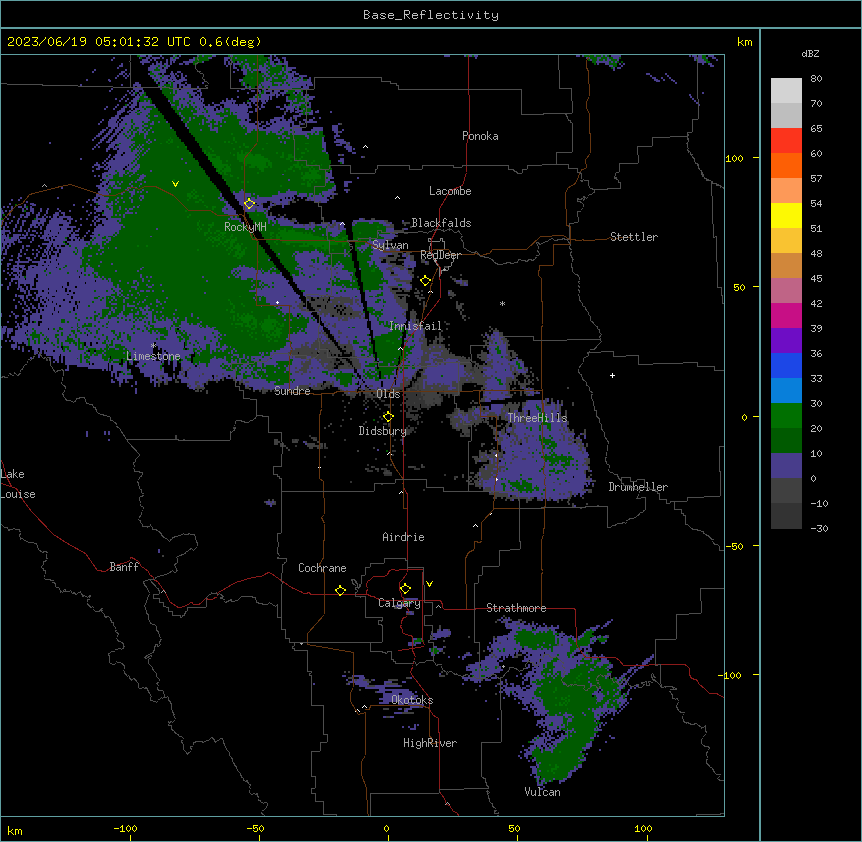Screen dimensions: 862x842
Task: Click the RedDeer city label
Action: [440, 255]
